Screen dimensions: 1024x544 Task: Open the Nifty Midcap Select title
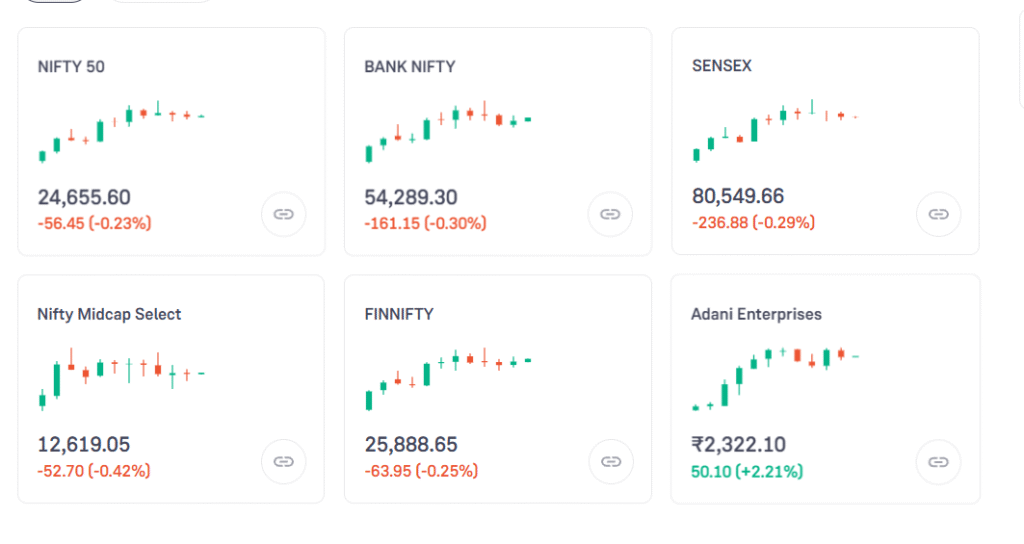[109, 314]
